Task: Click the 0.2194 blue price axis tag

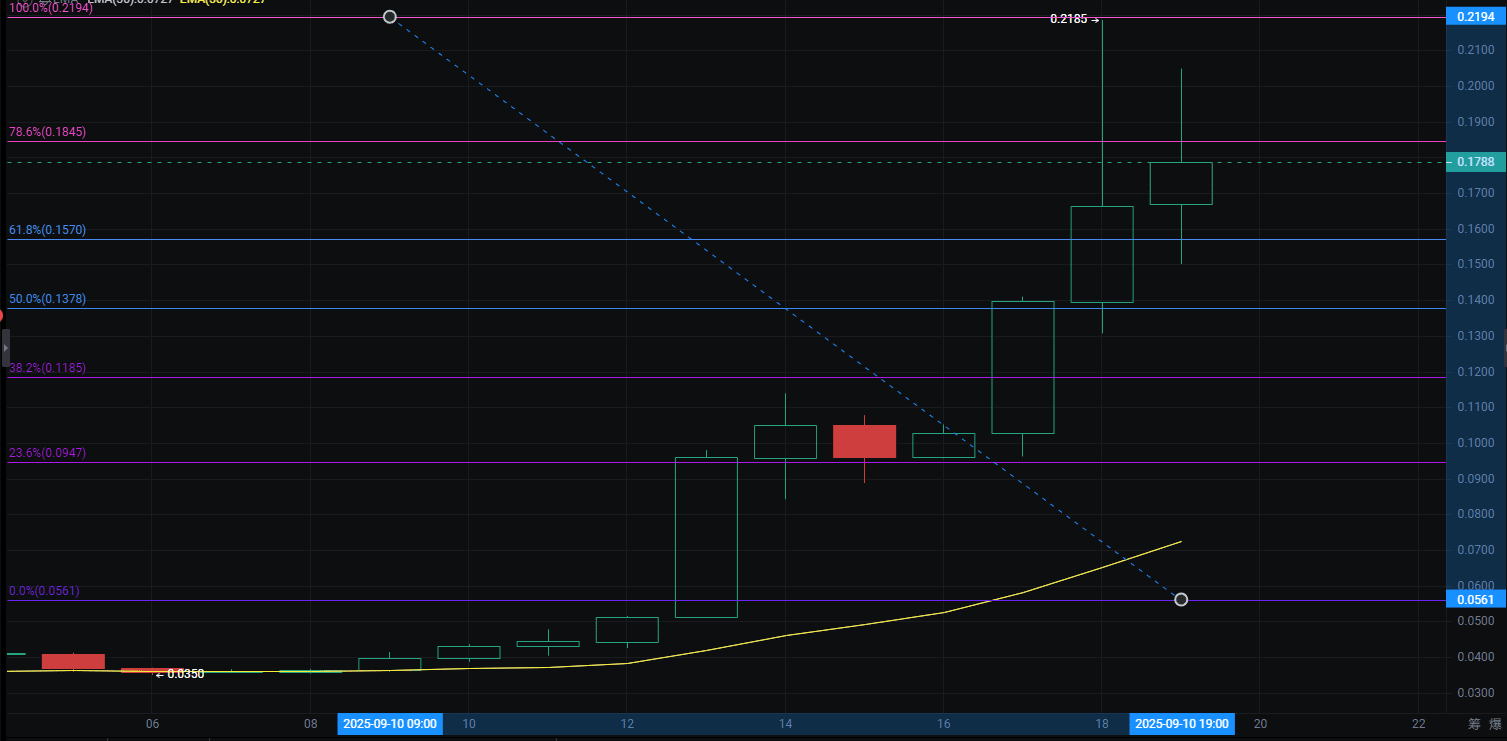Action: 1476,17
